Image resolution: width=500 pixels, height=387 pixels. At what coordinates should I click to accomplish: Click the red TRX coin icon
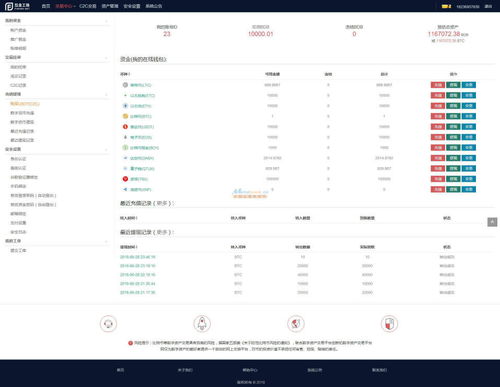(125, 179)
